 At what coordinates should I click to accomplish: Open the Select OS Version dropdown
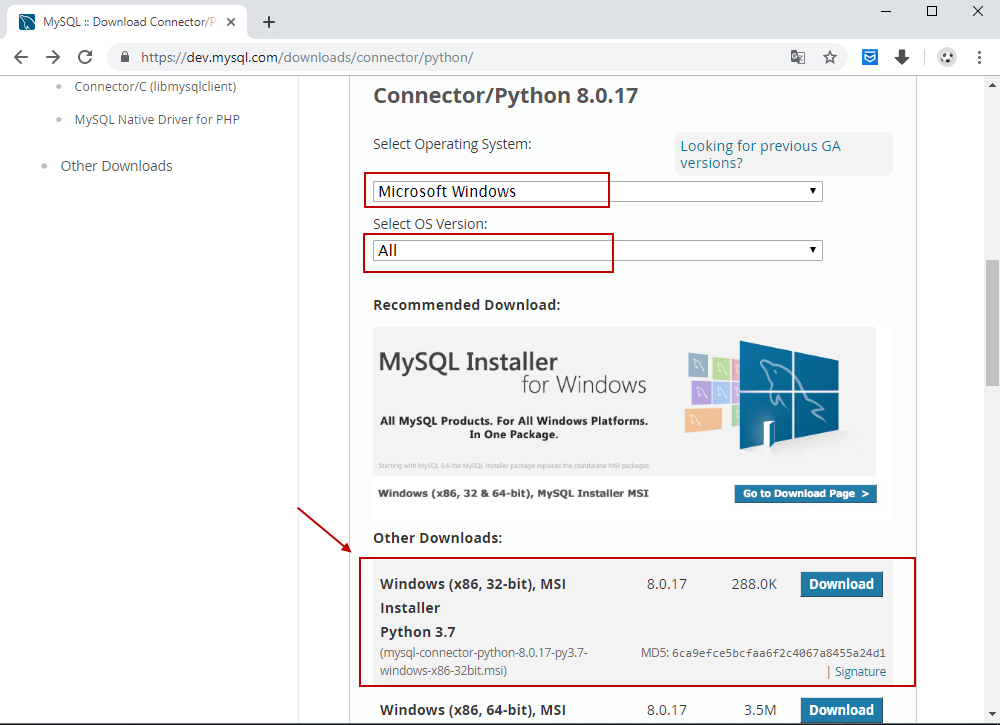point(598,251)
